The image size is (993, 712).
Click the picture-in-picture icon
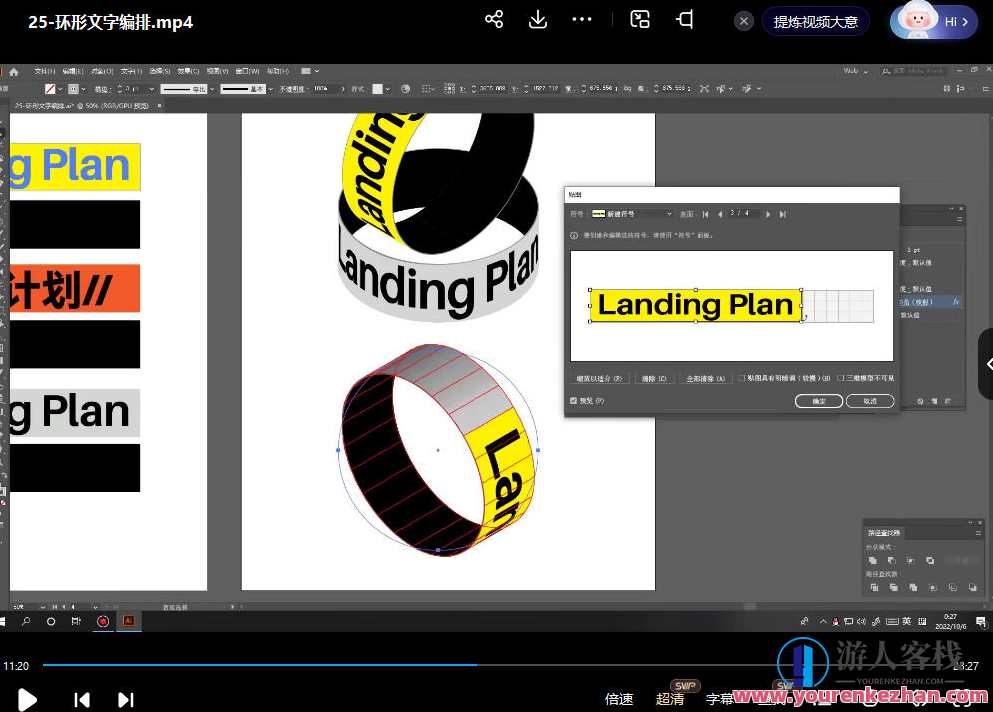pos(640,20)
